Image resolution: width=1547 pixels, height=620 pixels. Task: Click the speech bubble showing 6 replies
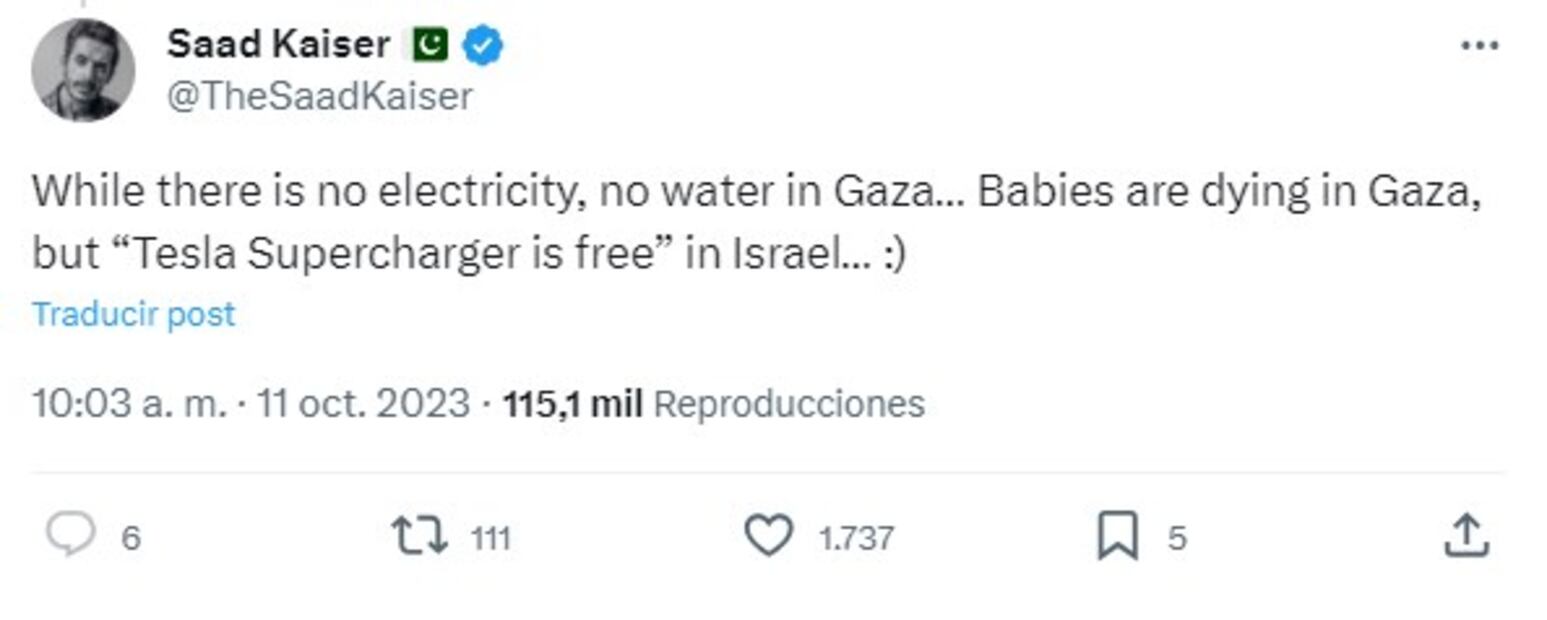point(95,536)
